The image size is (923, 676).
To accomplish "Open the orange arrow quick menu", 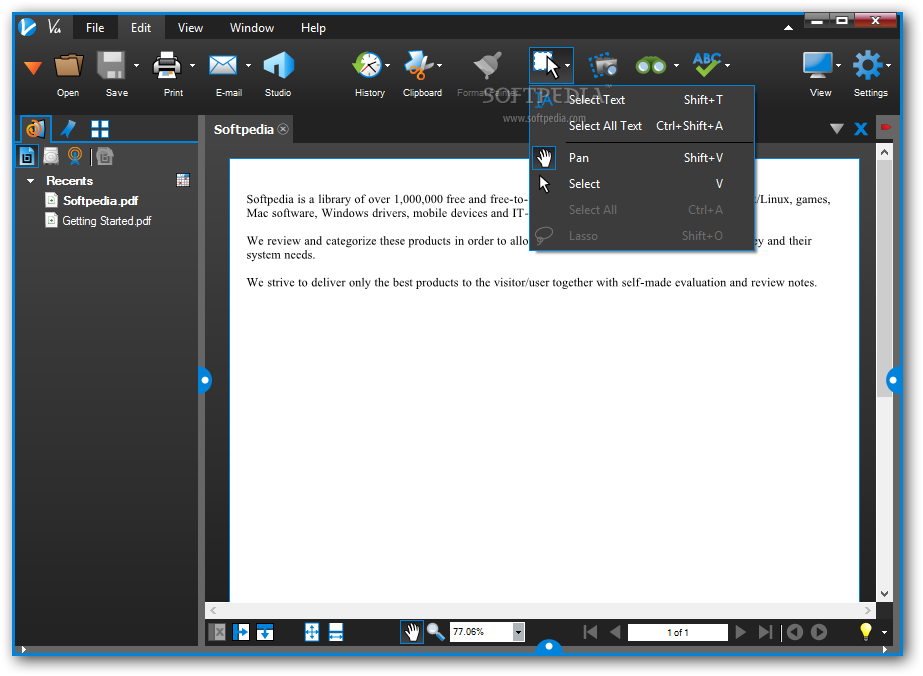I will click(x=33, y=68).
